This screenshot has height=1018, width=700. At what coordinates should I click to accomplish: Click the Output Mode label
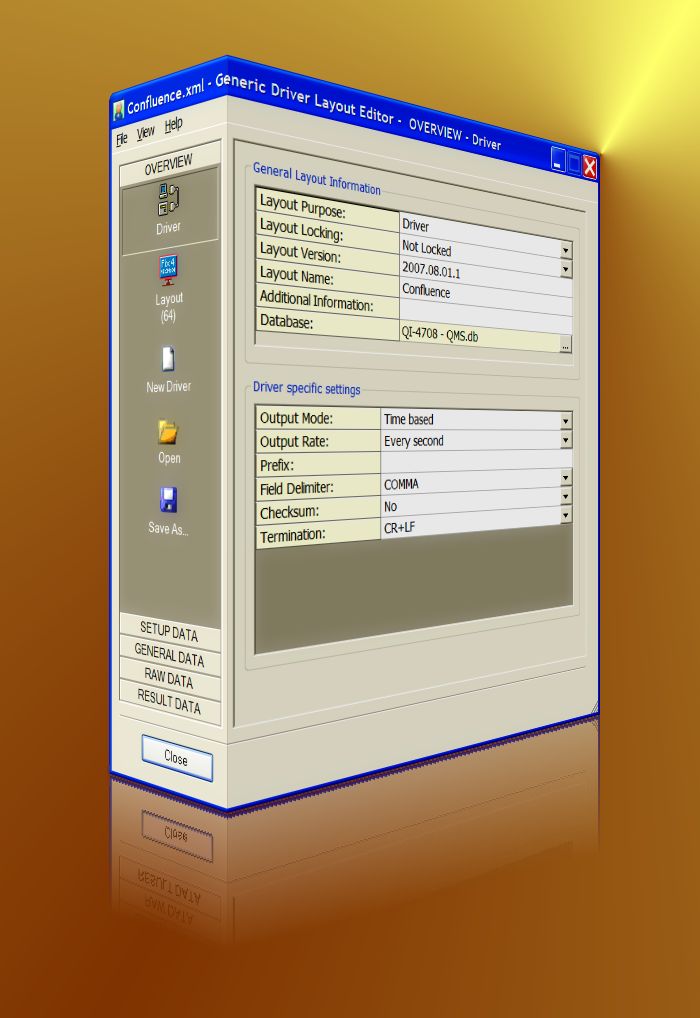296,418
